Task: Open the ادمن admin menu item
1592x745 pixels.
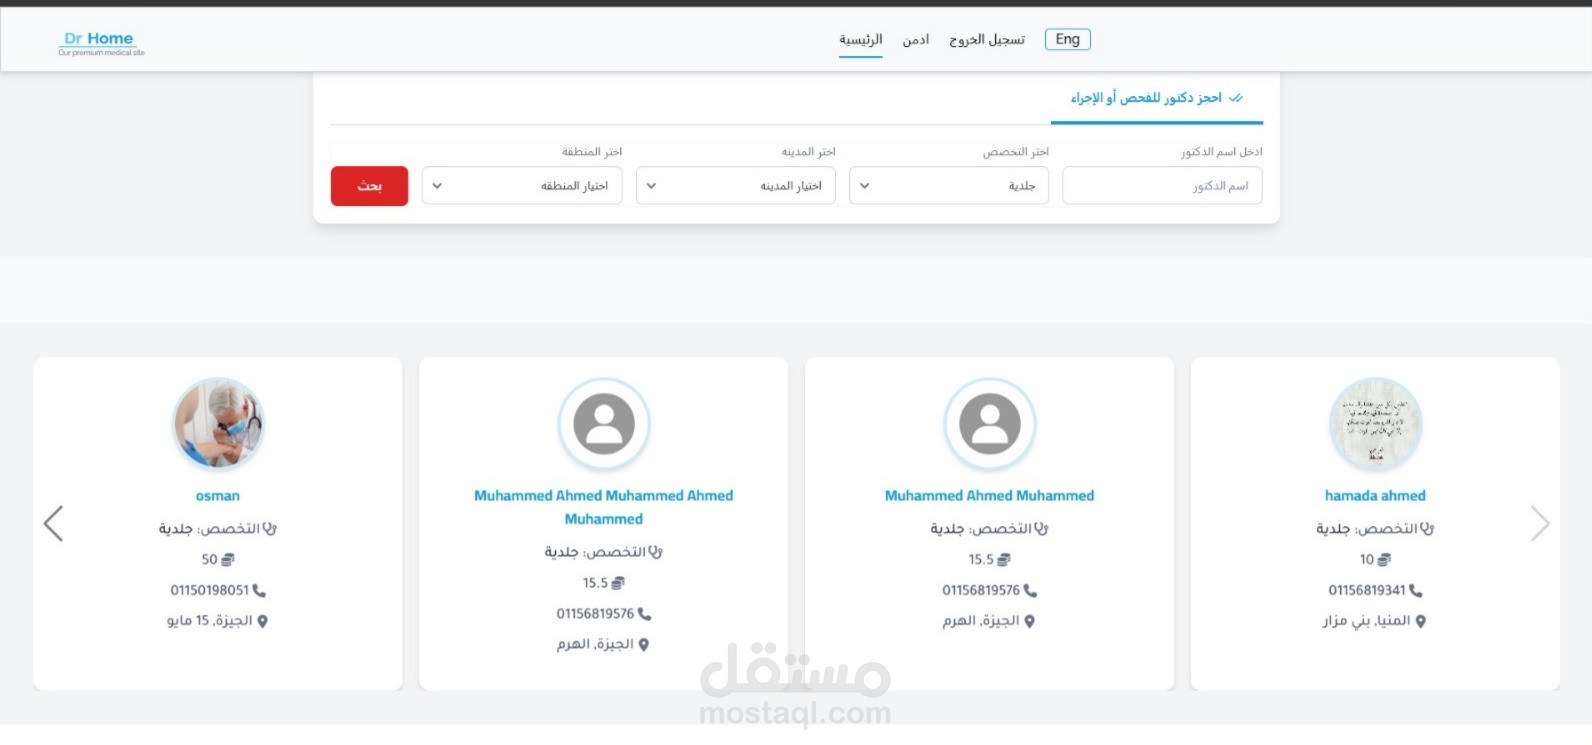Action: (916, 39)
